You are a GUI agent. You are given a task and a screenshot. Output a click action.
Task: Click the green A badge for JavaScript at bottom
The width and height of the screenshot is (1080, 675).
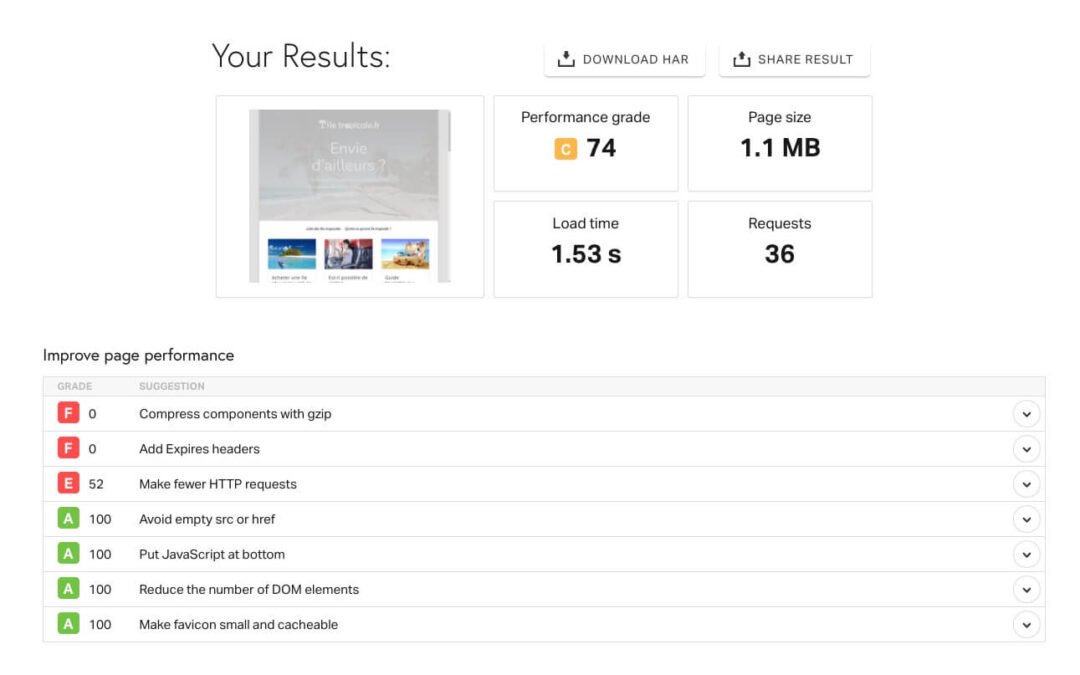pyautogui.click(x=68, y=554)
